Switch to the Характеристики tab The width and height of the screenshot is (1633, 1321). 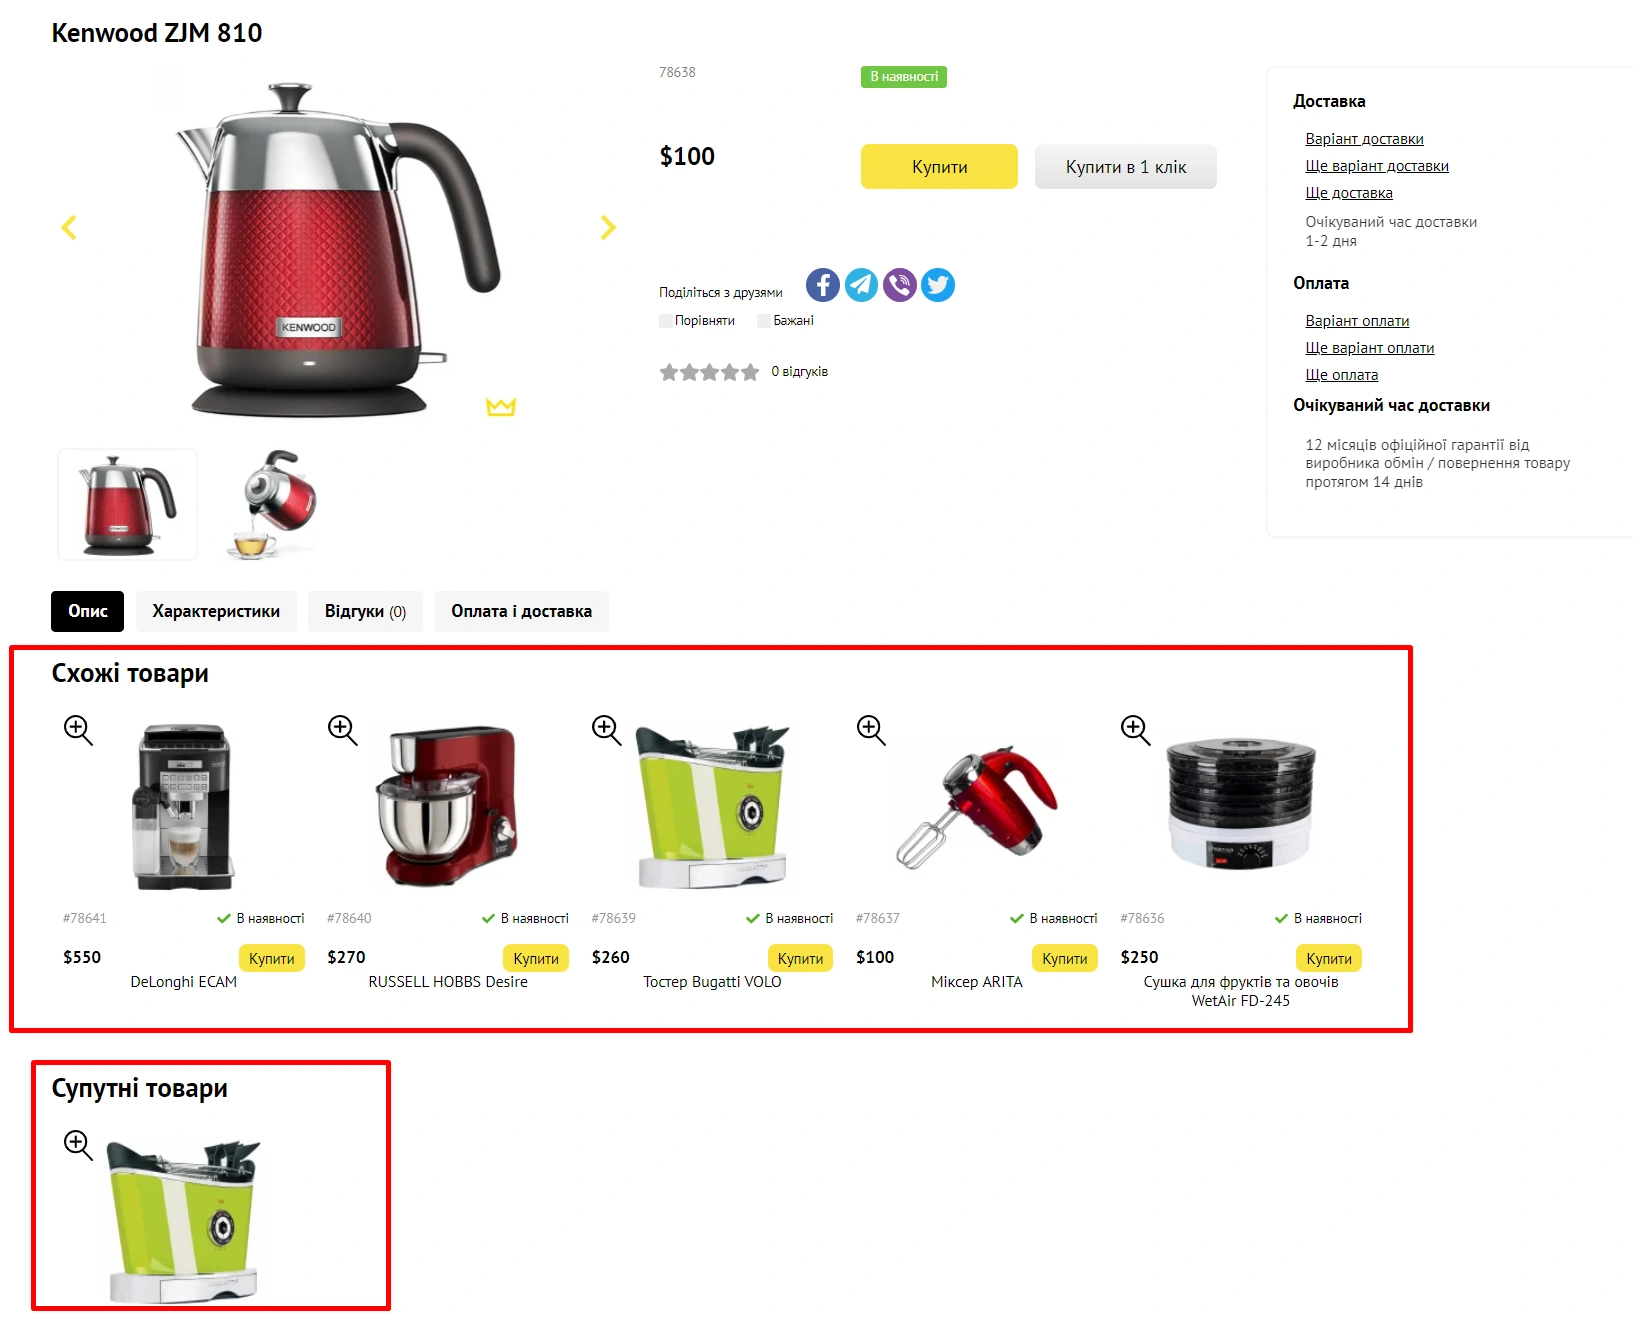(216, 611)
